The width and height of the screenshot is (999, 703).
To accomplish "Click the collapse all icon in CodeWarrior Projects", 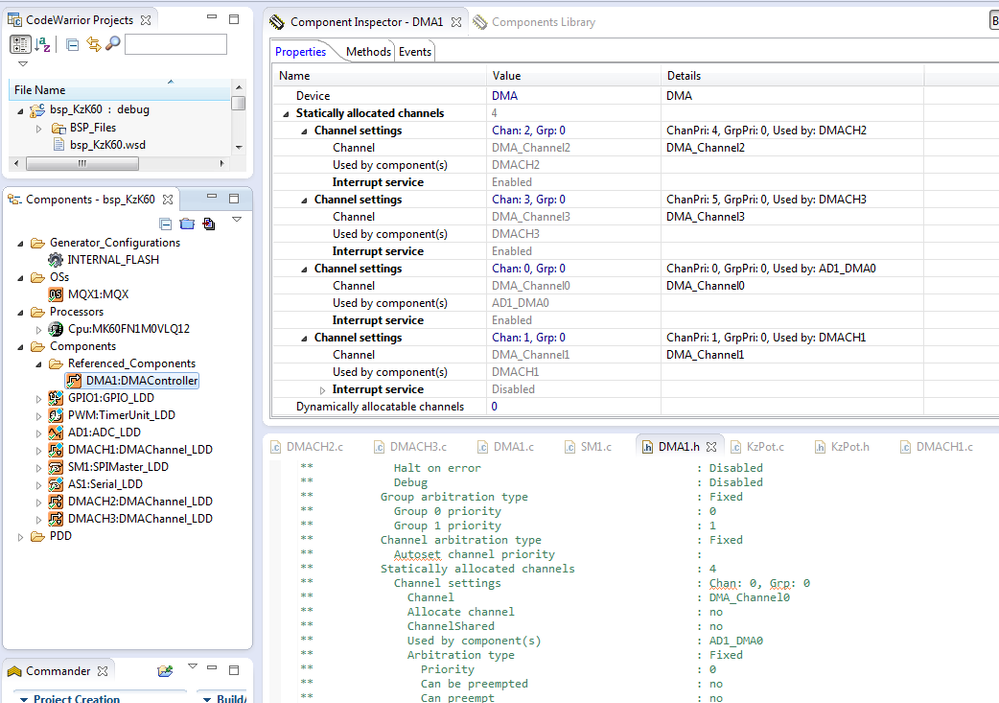I will (x=73, y=44).
